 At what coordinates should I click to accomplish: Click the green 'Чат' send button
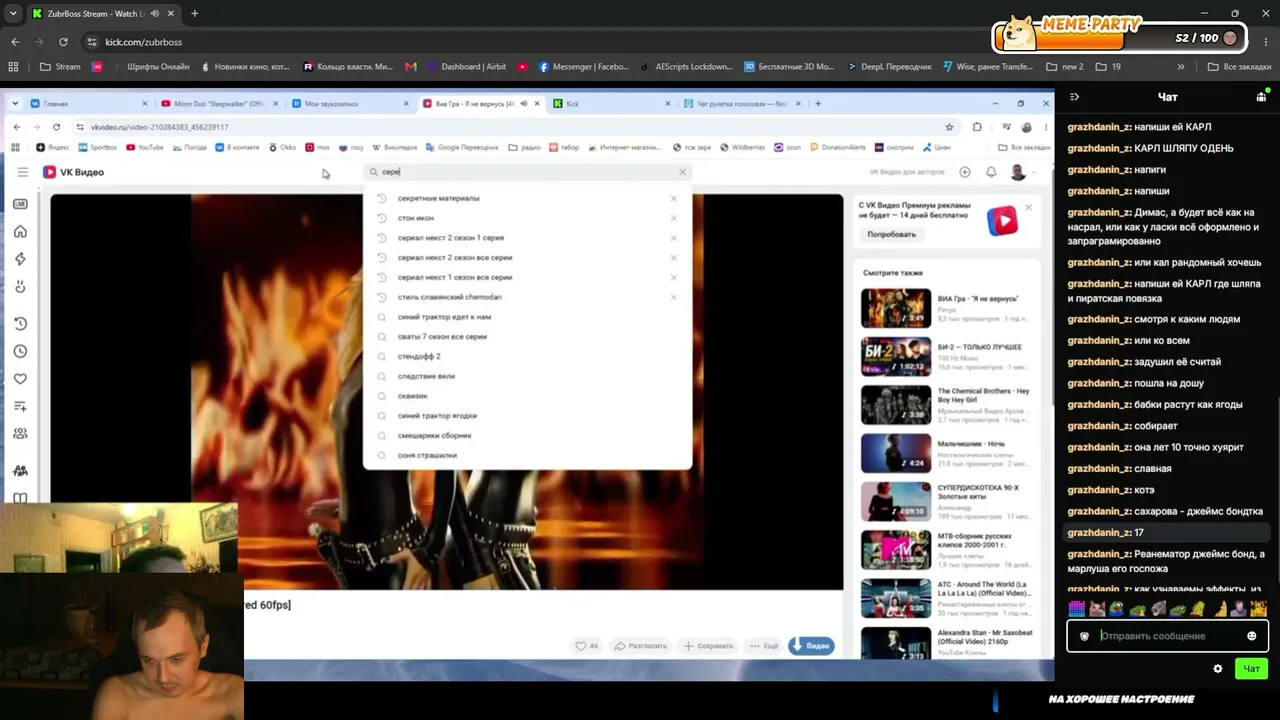[x=1251, y=669]
